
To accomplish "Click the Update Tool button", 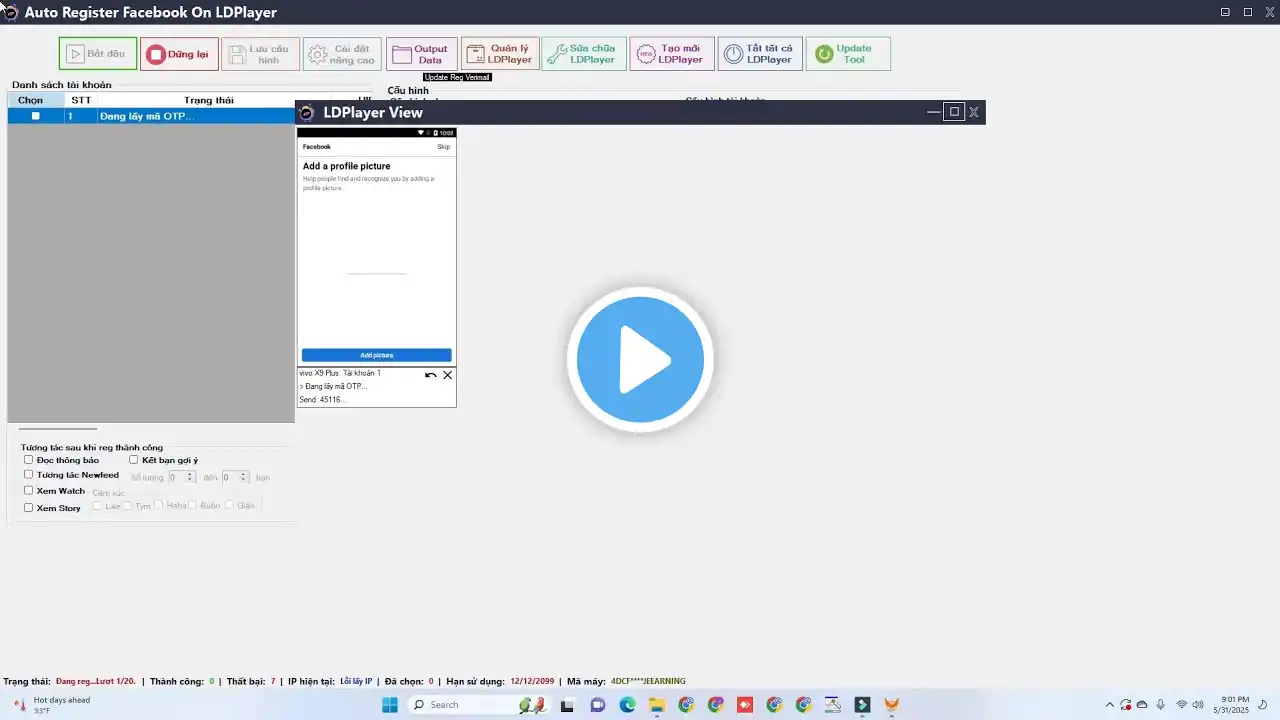I will coord(848,54).
